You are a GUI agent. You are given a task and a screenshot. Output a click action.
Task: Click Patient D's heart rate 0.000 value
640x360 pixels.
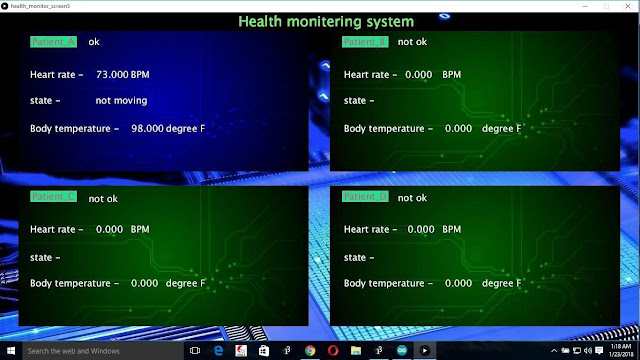click(421, 229)
